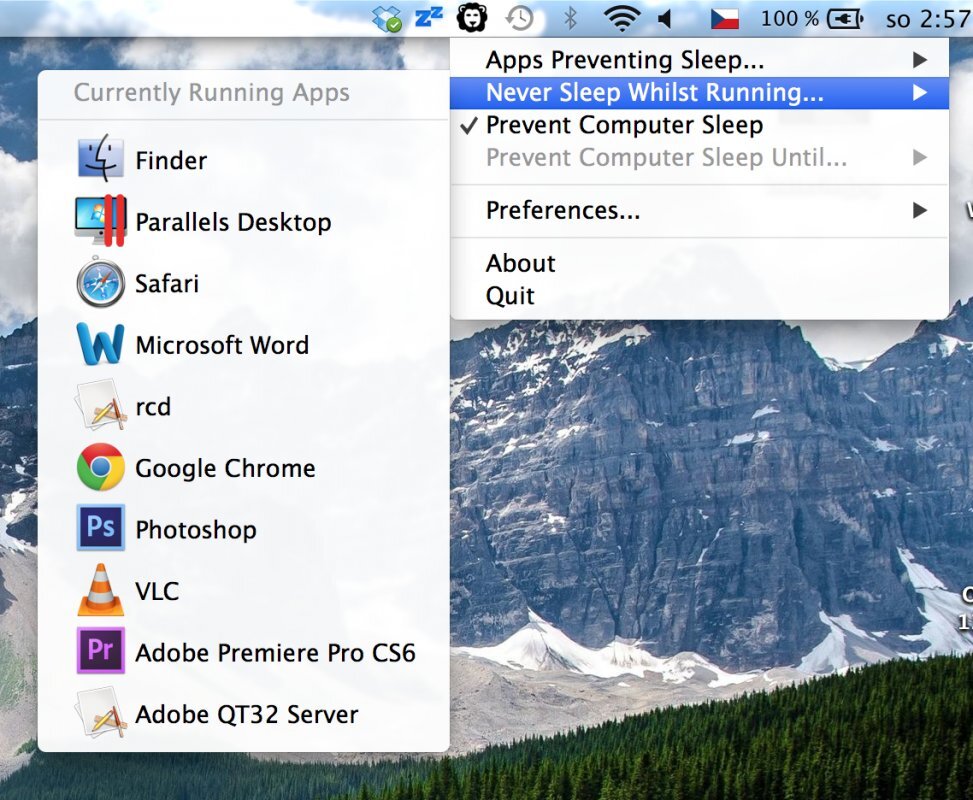The image size is (973, 800).
Task: Expand the Preferences submenu arrow
Action: 919,210
